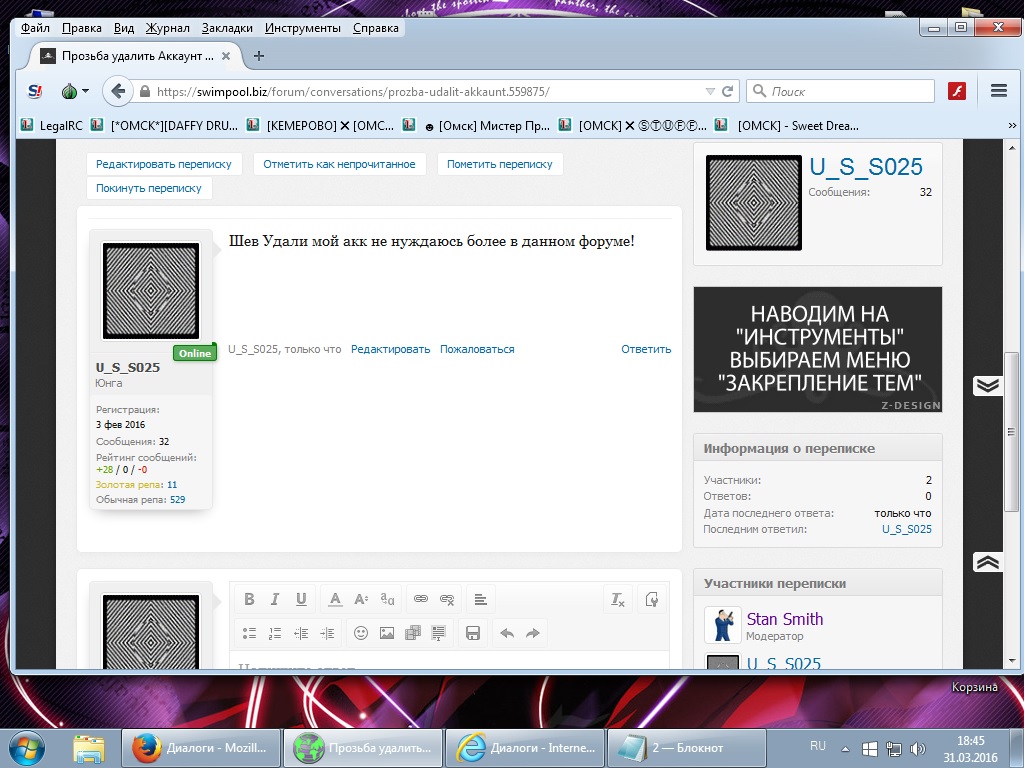The width and height of the screenshot is (1025, 768).
Task: Jump down with double-chevron down button
Action: point(988,385)
